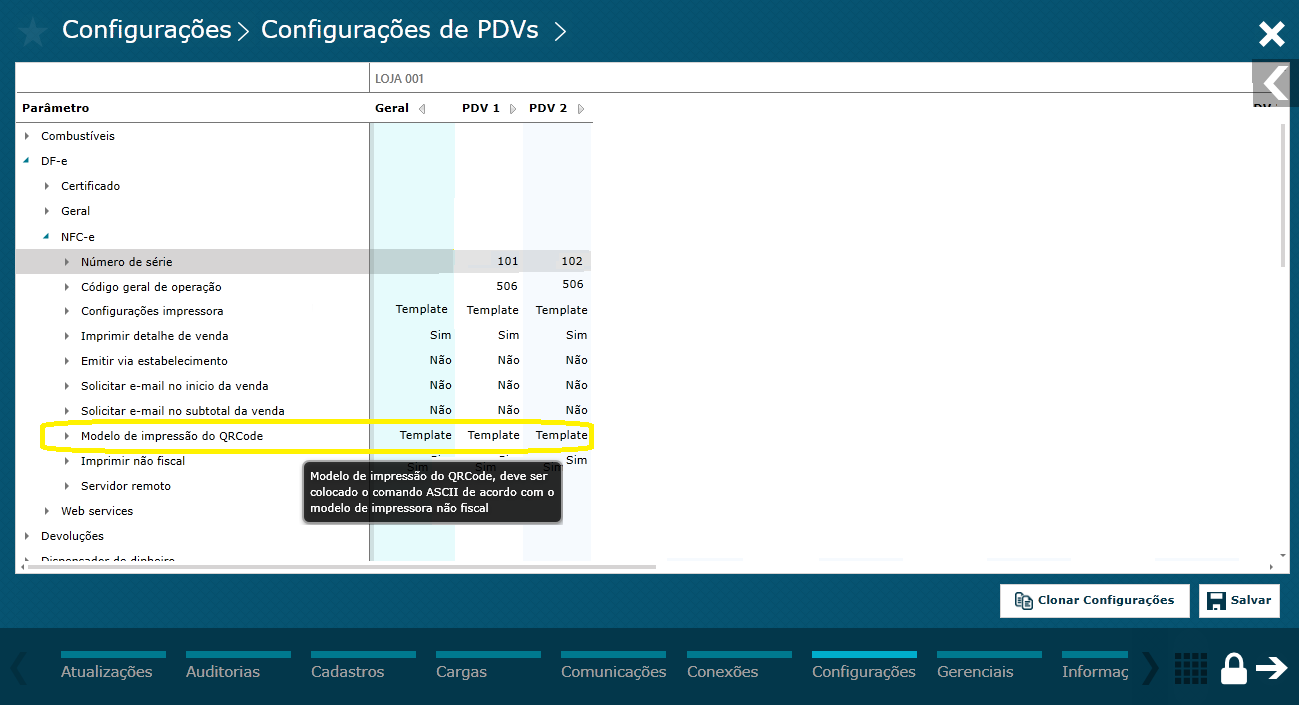Screen dimensions: 1299x705
Task: Click the left arrow chevron in the bottom bar
Action: tap(15, 668)
